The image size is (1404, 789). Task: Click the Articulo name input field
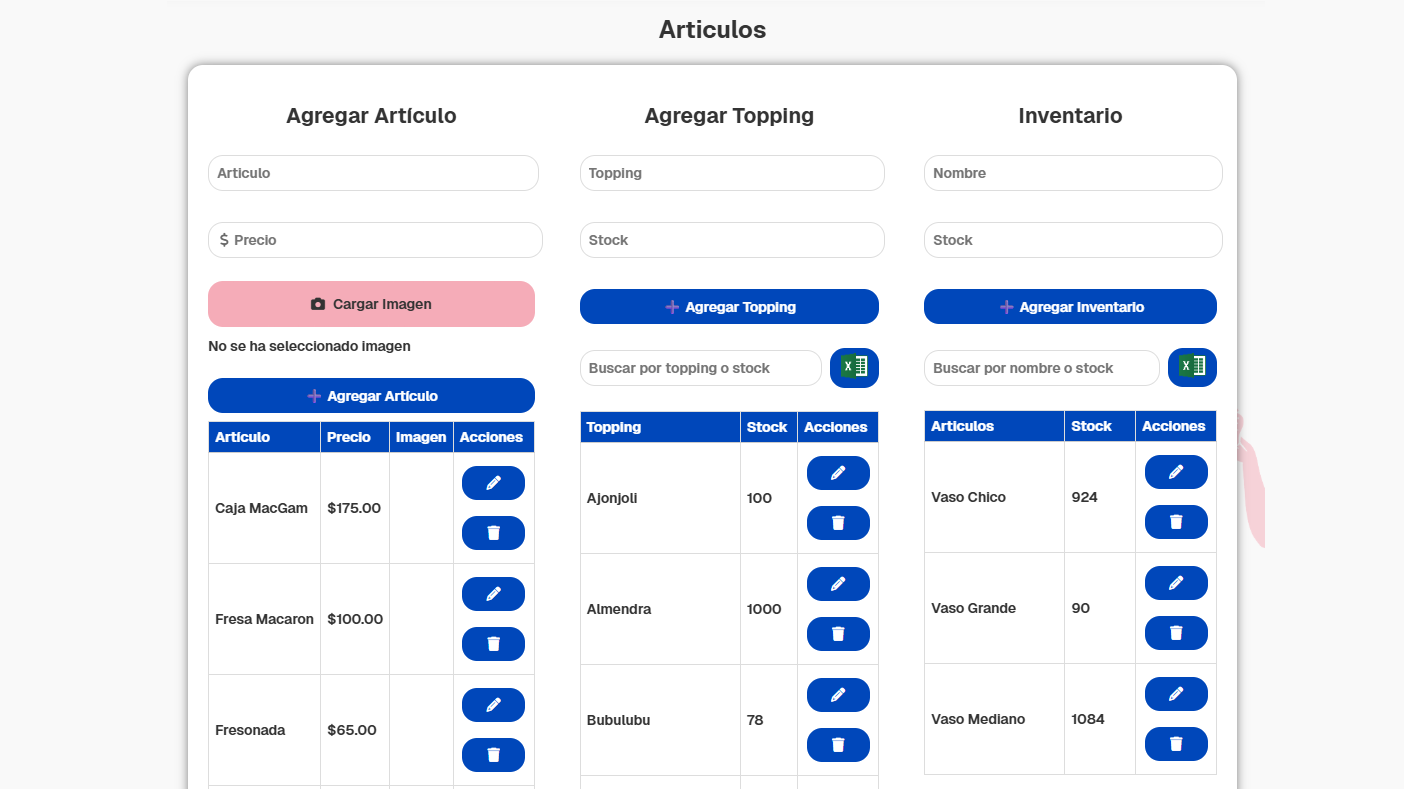click(373, 172)
